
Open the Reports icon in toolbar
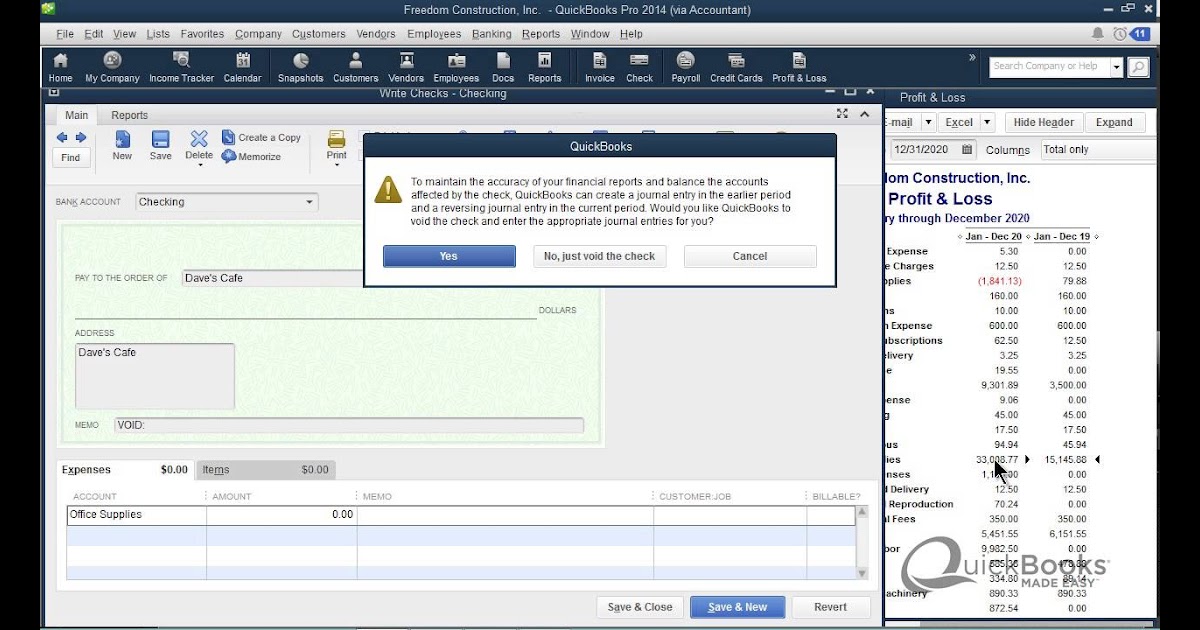tap(544, 67)
